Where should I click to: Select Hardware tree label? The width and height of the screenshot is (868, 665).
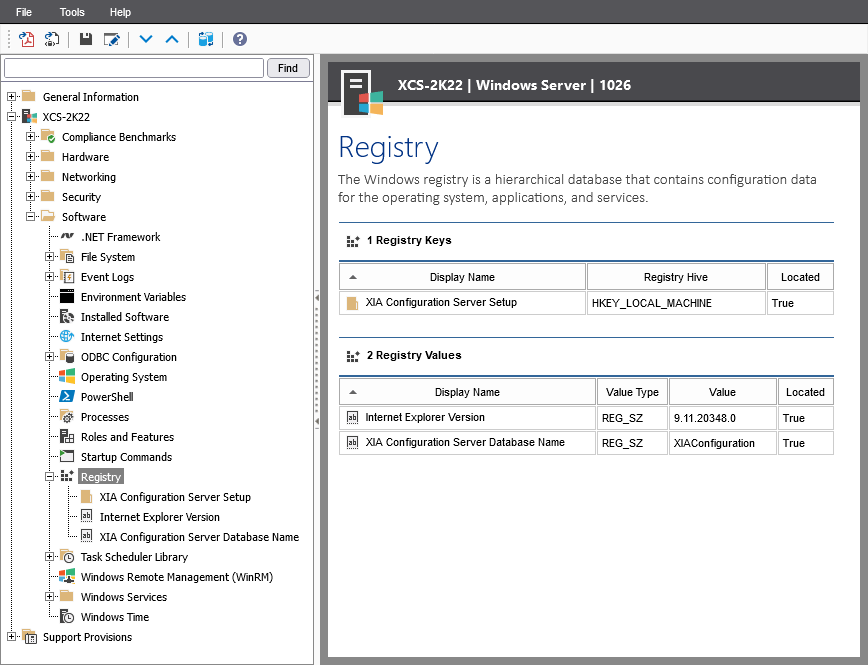tap(85, 157)
